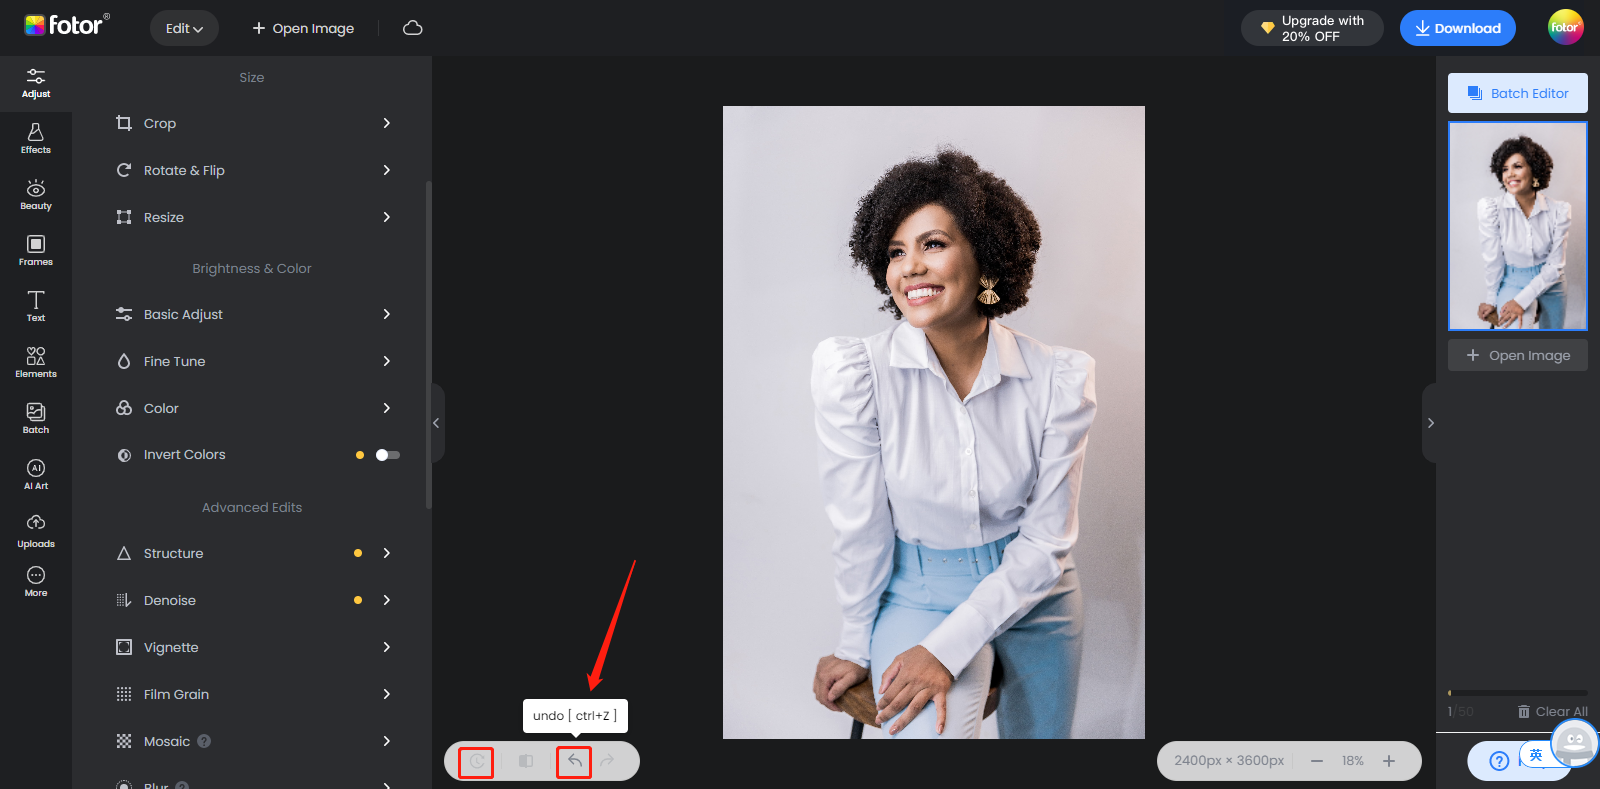1600x789 pixels.
Task: Open the Uploads panel
Action: pos(36,531)
